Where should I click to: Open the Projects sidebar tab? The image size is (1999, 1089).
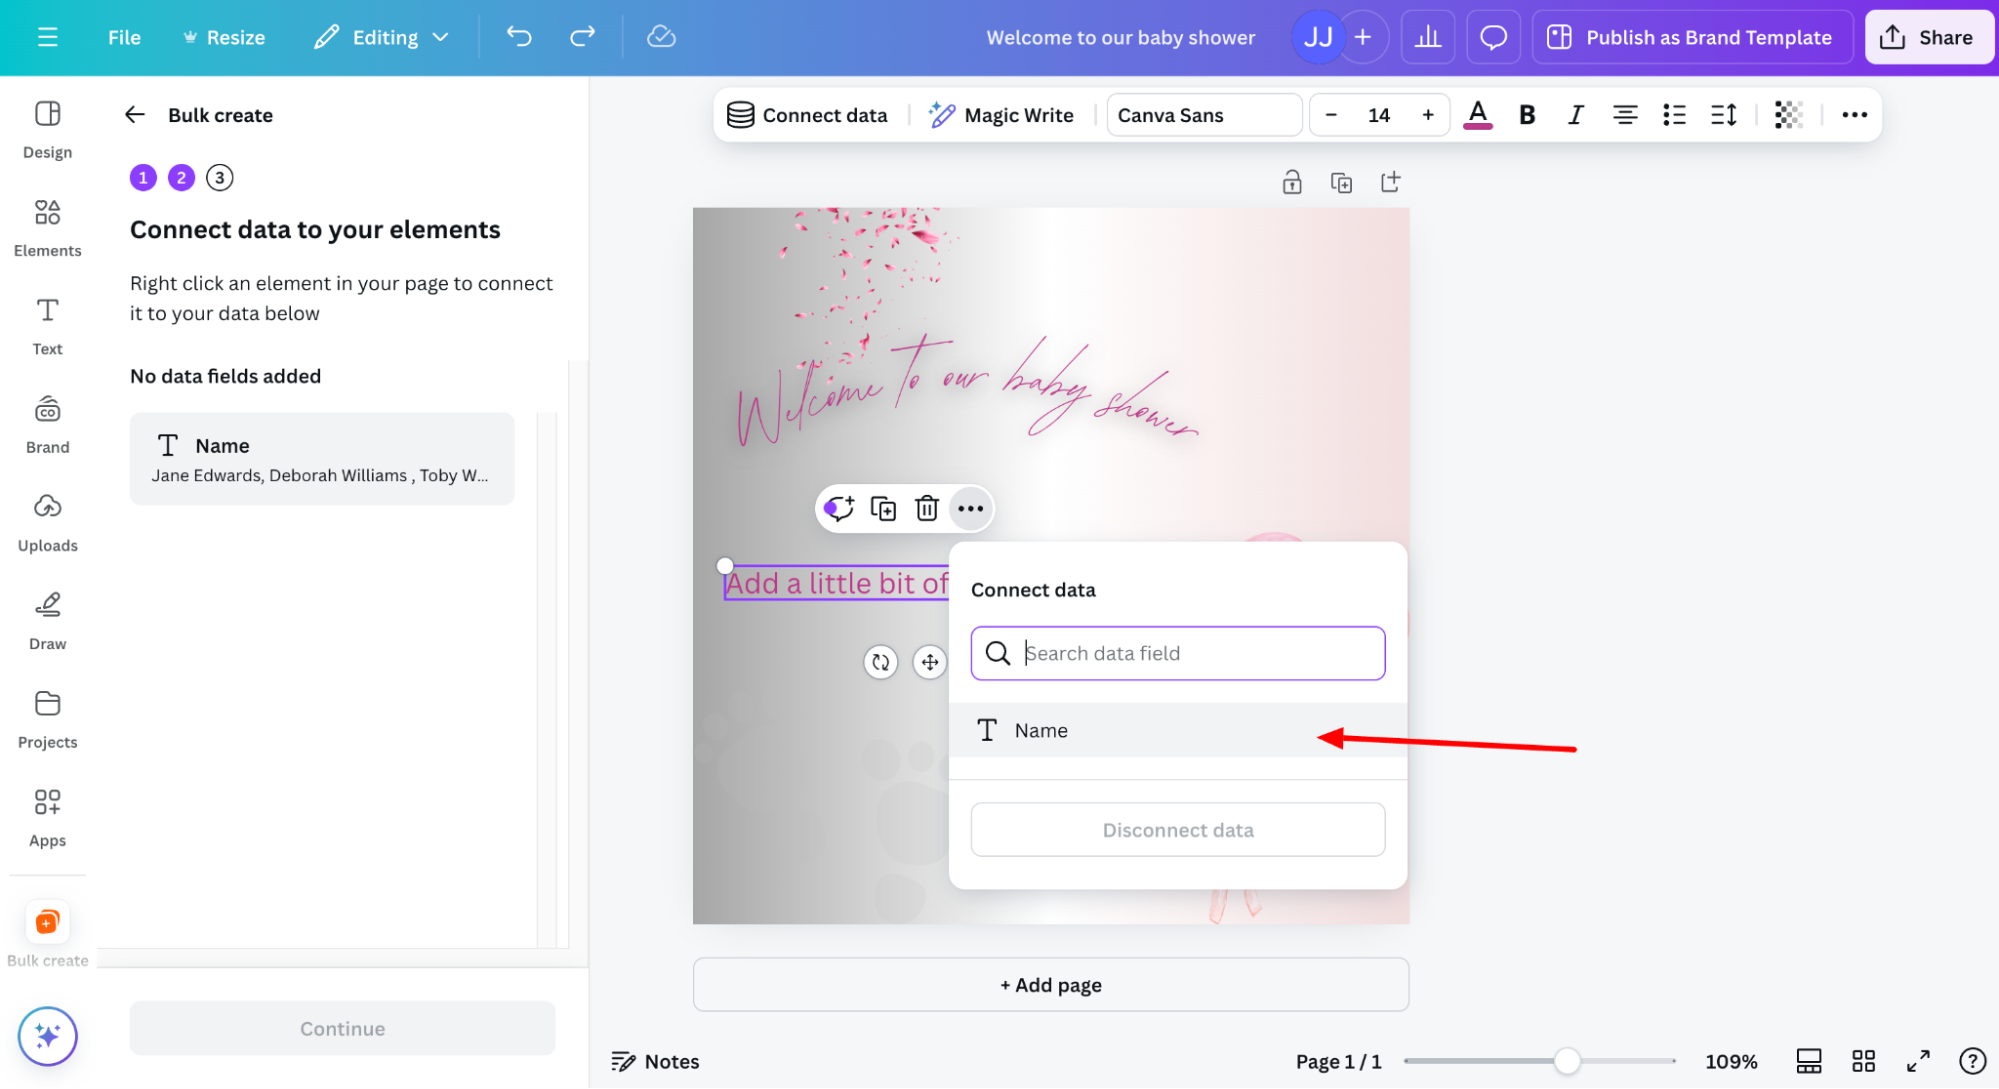click(x=47, y=720)
